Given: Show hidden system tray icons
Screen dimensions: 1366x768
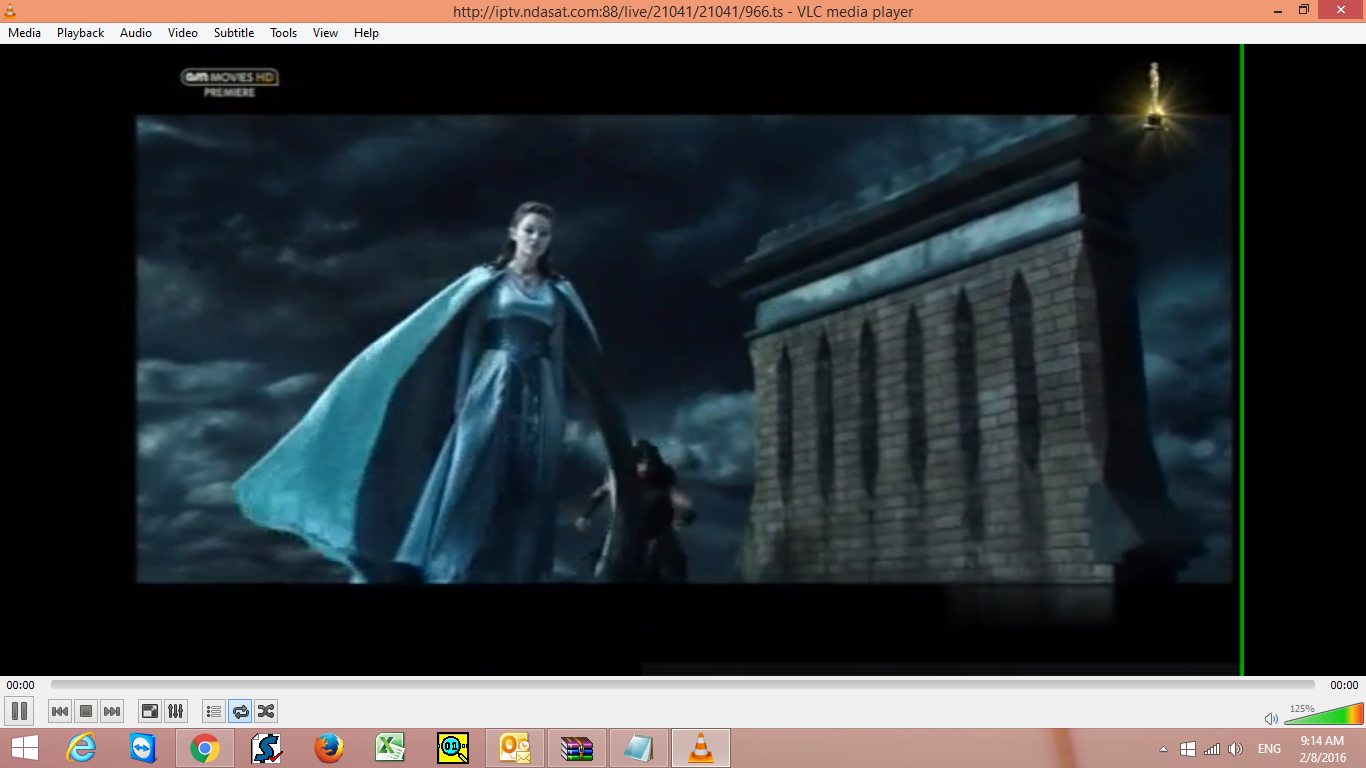Looking at the screenshot, I should pyautogui.click(x=1163, y=749).
